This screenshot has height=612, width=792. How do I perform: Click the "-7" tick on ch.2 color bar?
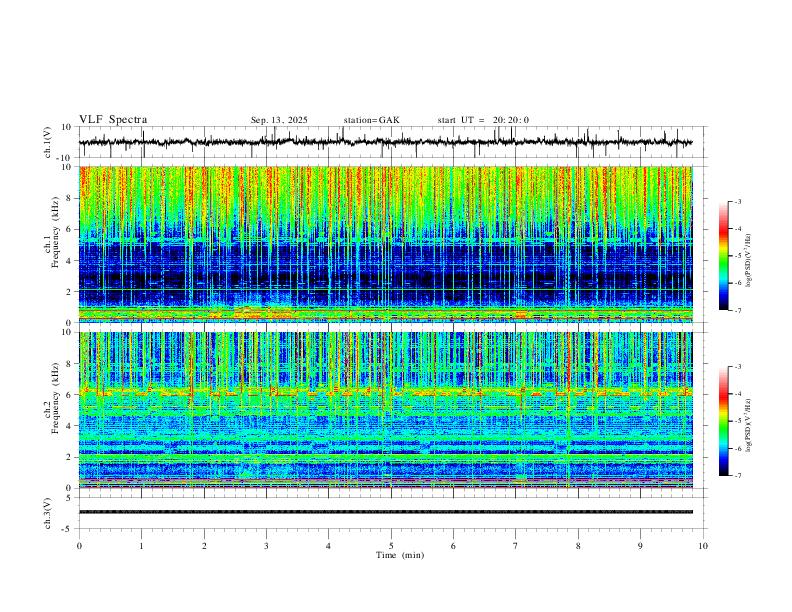tap(738, 476)
